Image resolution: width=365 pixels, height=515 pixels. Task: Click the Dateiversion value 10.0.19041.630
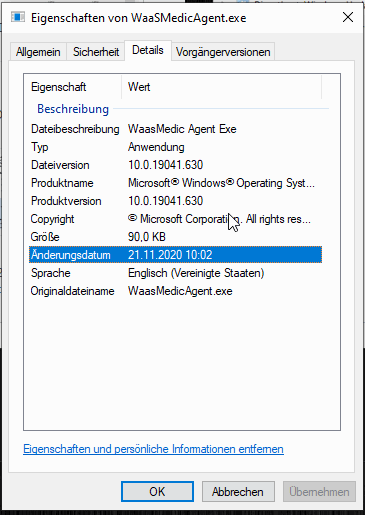click(166, 165)
